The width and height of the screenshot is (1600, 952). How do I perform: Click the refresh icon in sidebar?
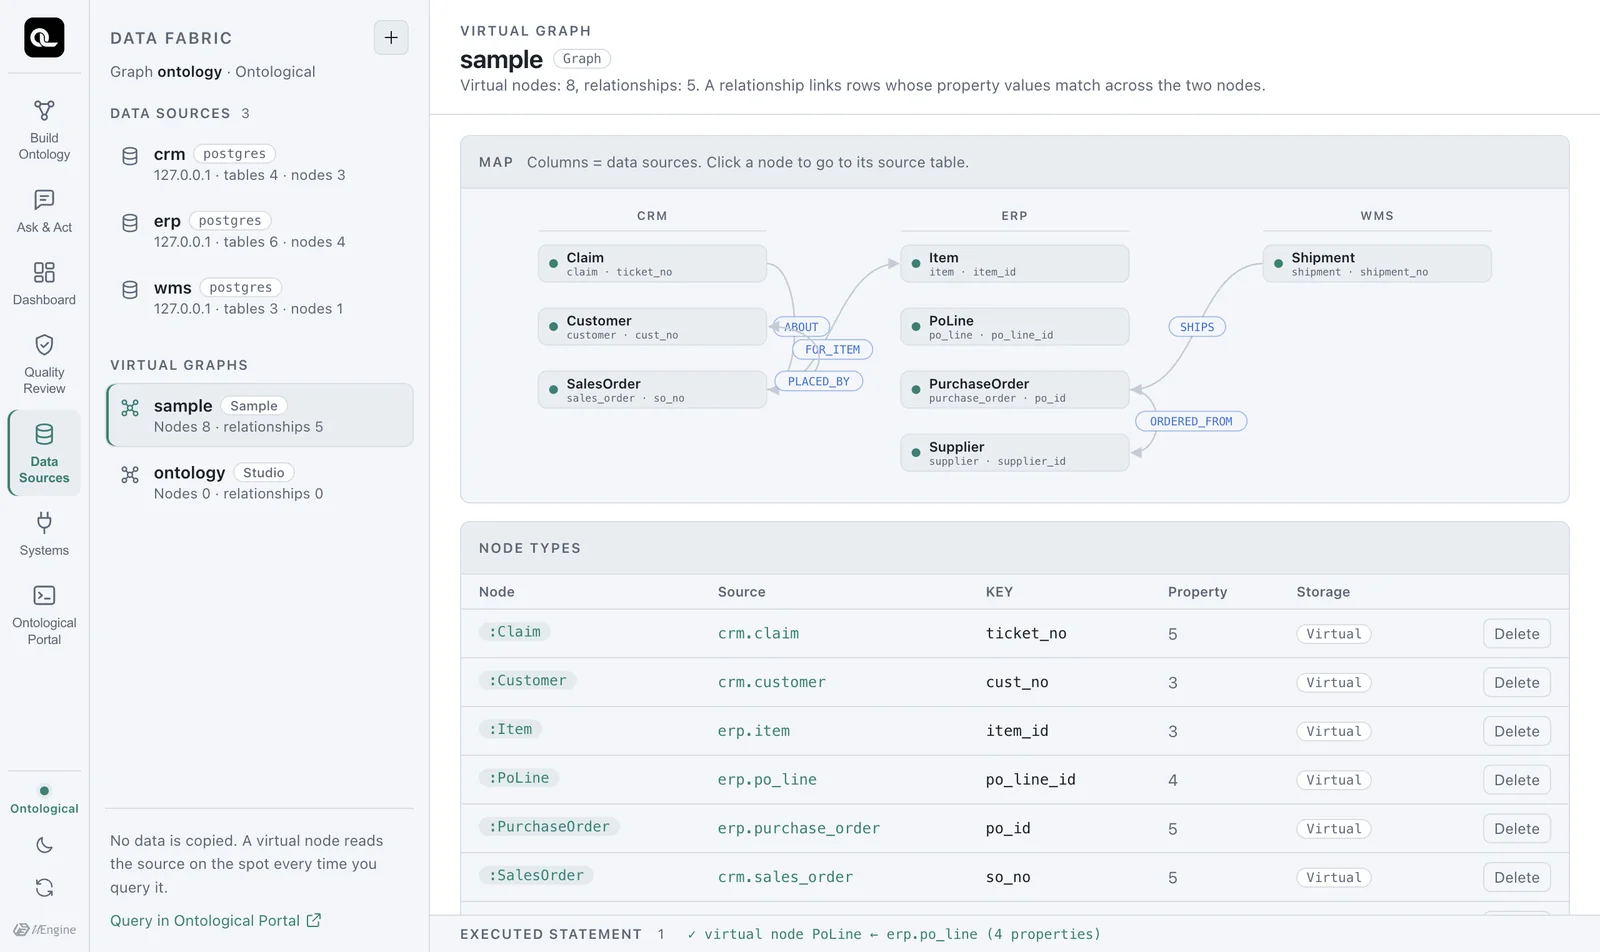44,888
